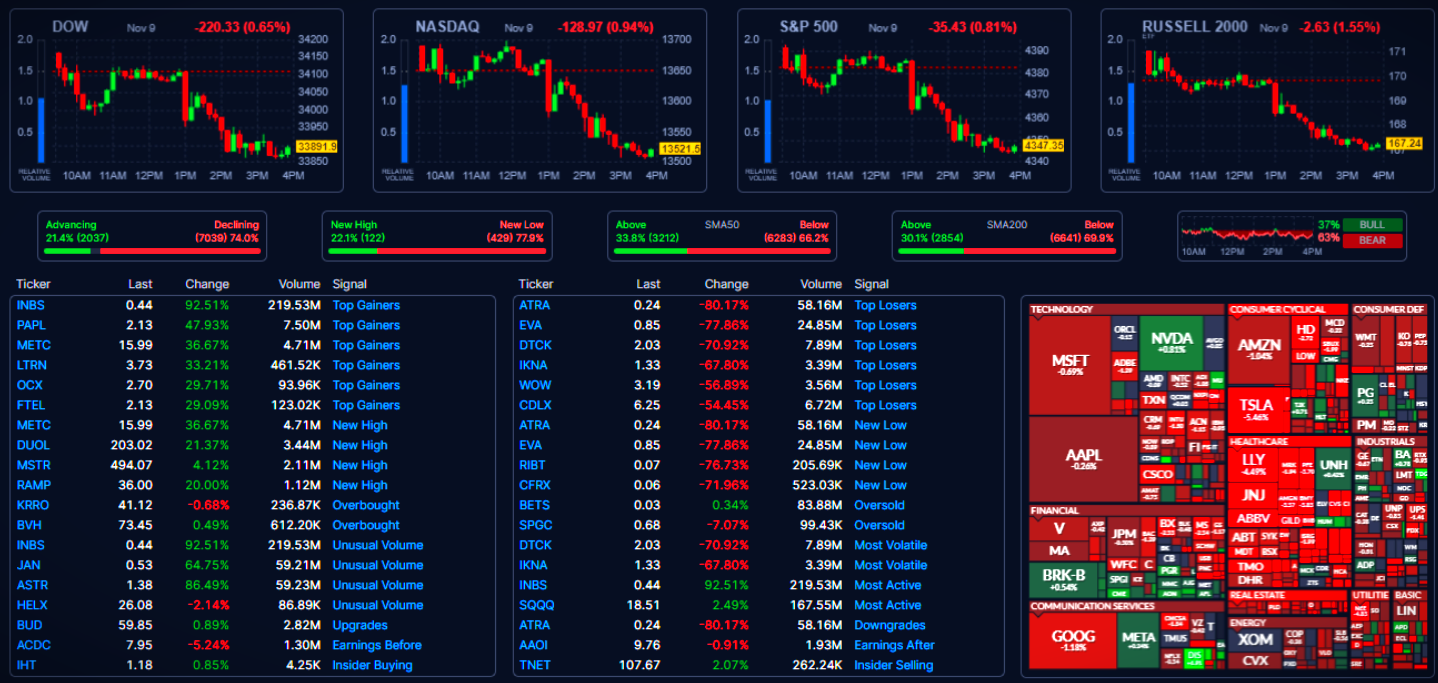The image size is (1438, 683).
Task: Select the ACDC ticker
Action: (x=33, y=645)
